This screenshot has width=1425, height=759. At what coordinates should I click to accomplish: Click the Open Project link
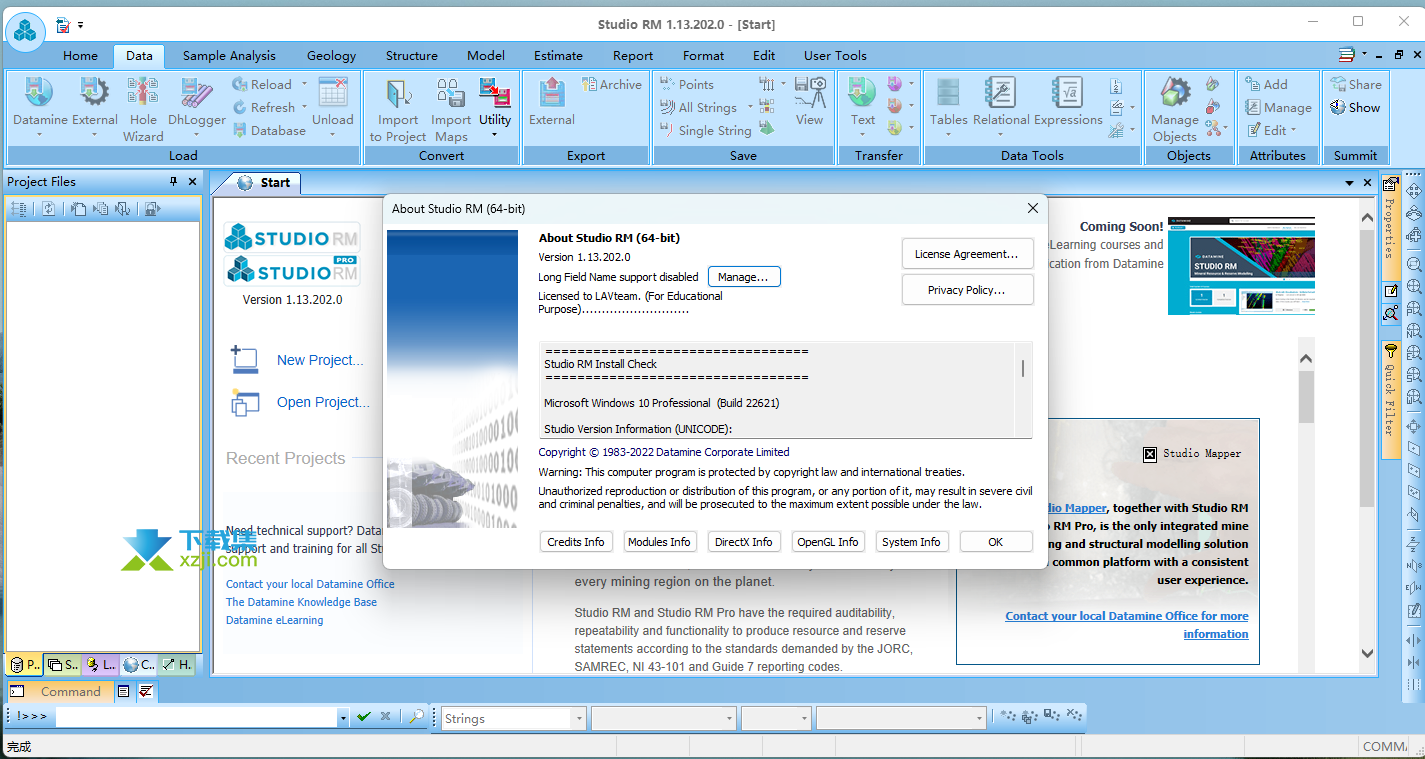click(x=323, y=402)
